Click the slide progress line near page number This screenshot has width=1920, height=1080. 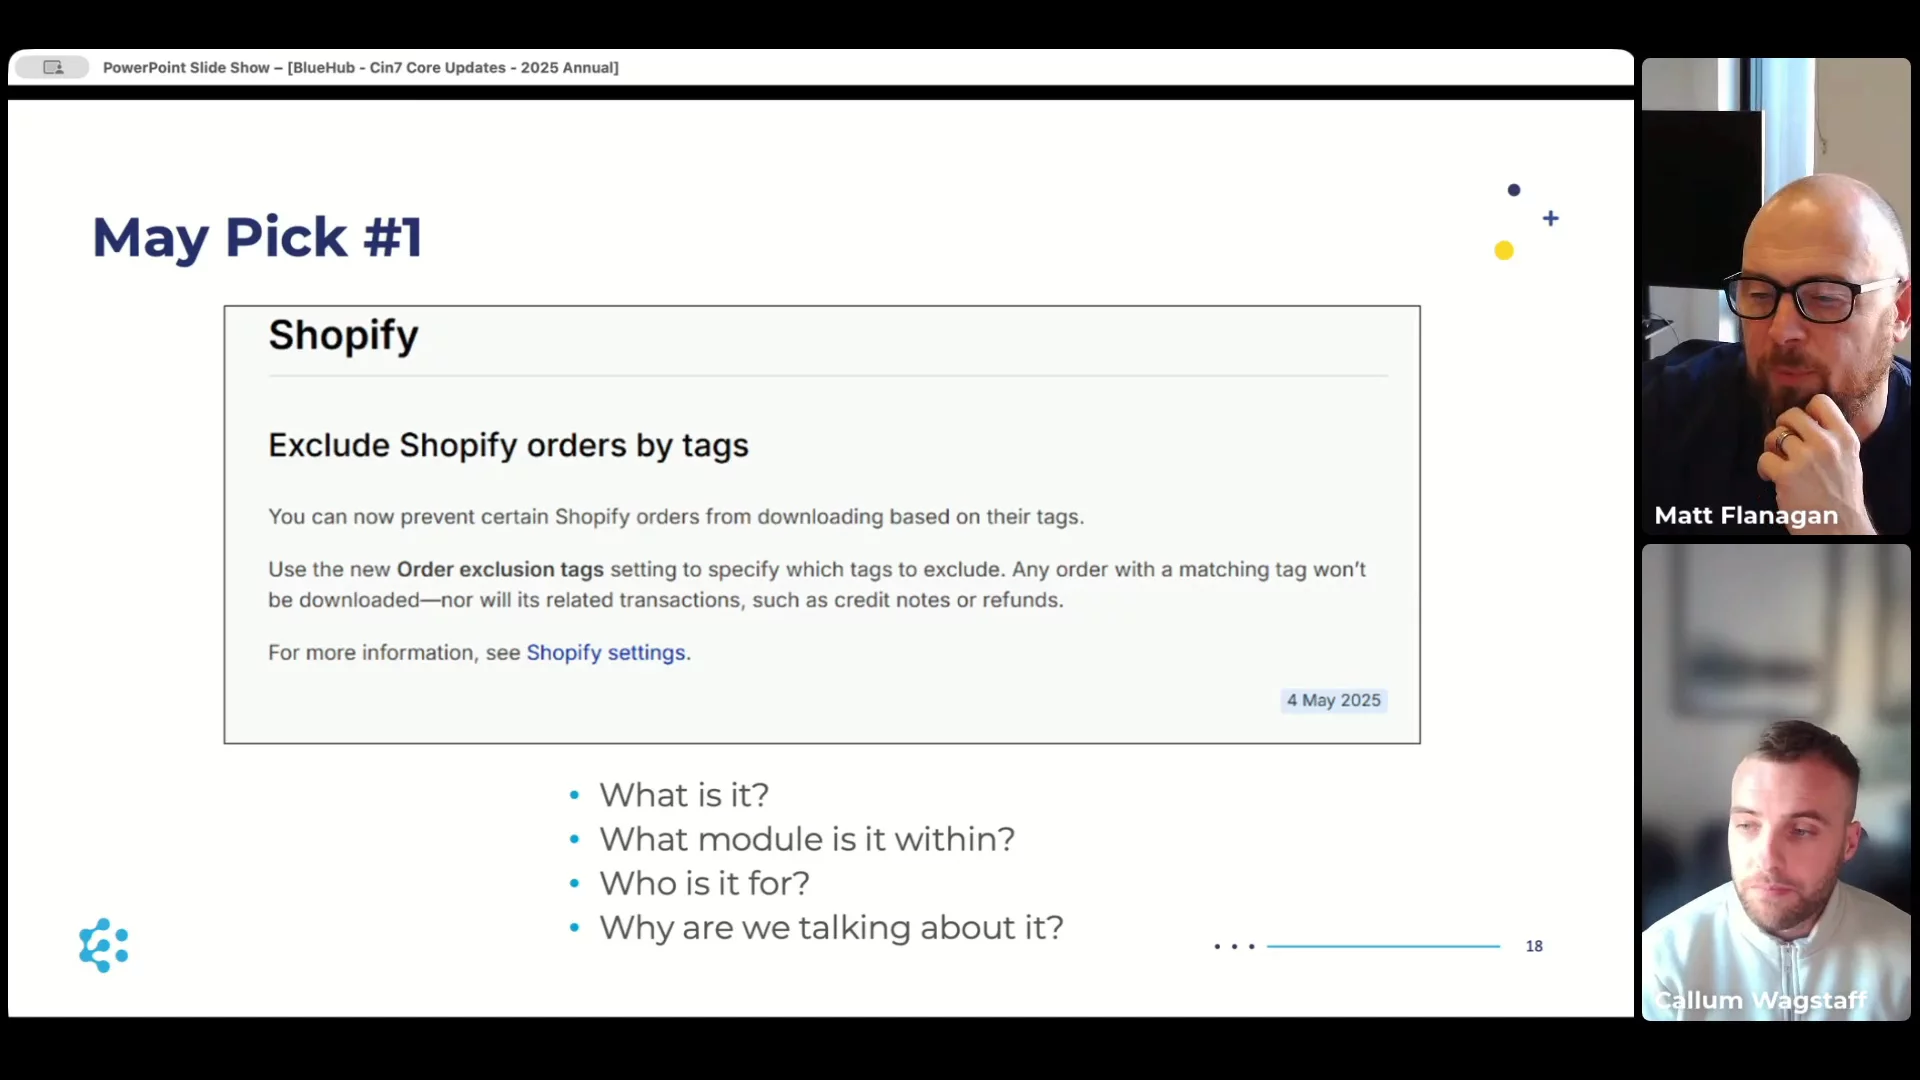click(x=1383, y=946)
